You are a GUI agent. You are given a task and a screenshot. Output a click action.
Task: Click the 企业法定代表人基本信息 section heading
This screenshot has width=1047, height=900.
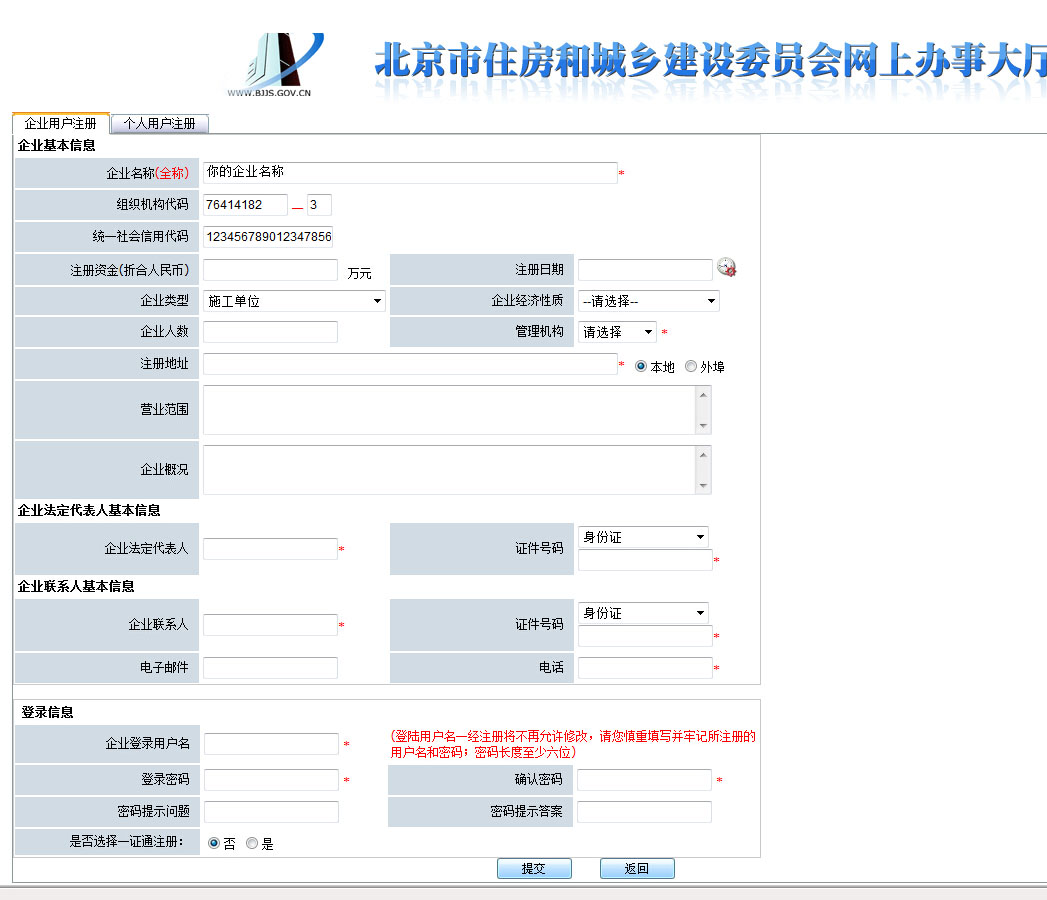point(89,511)
